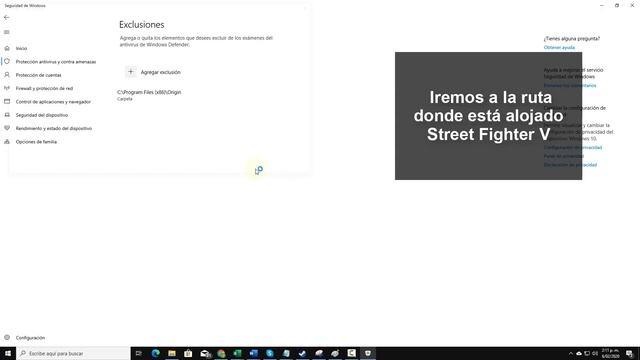
Task: Select the person icon for account protection
Action: [7, 75]
